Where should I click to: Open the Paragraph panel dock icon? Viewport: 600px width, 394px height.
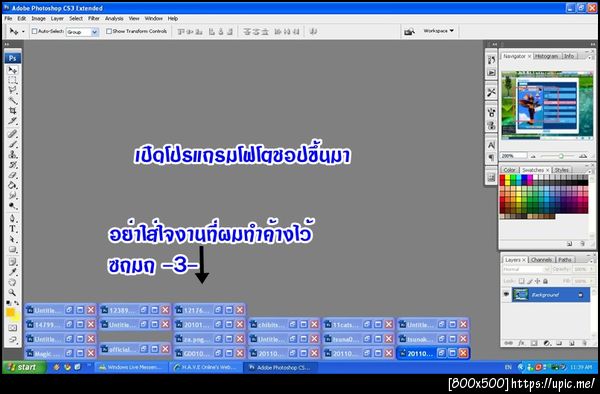click(491, 157)
